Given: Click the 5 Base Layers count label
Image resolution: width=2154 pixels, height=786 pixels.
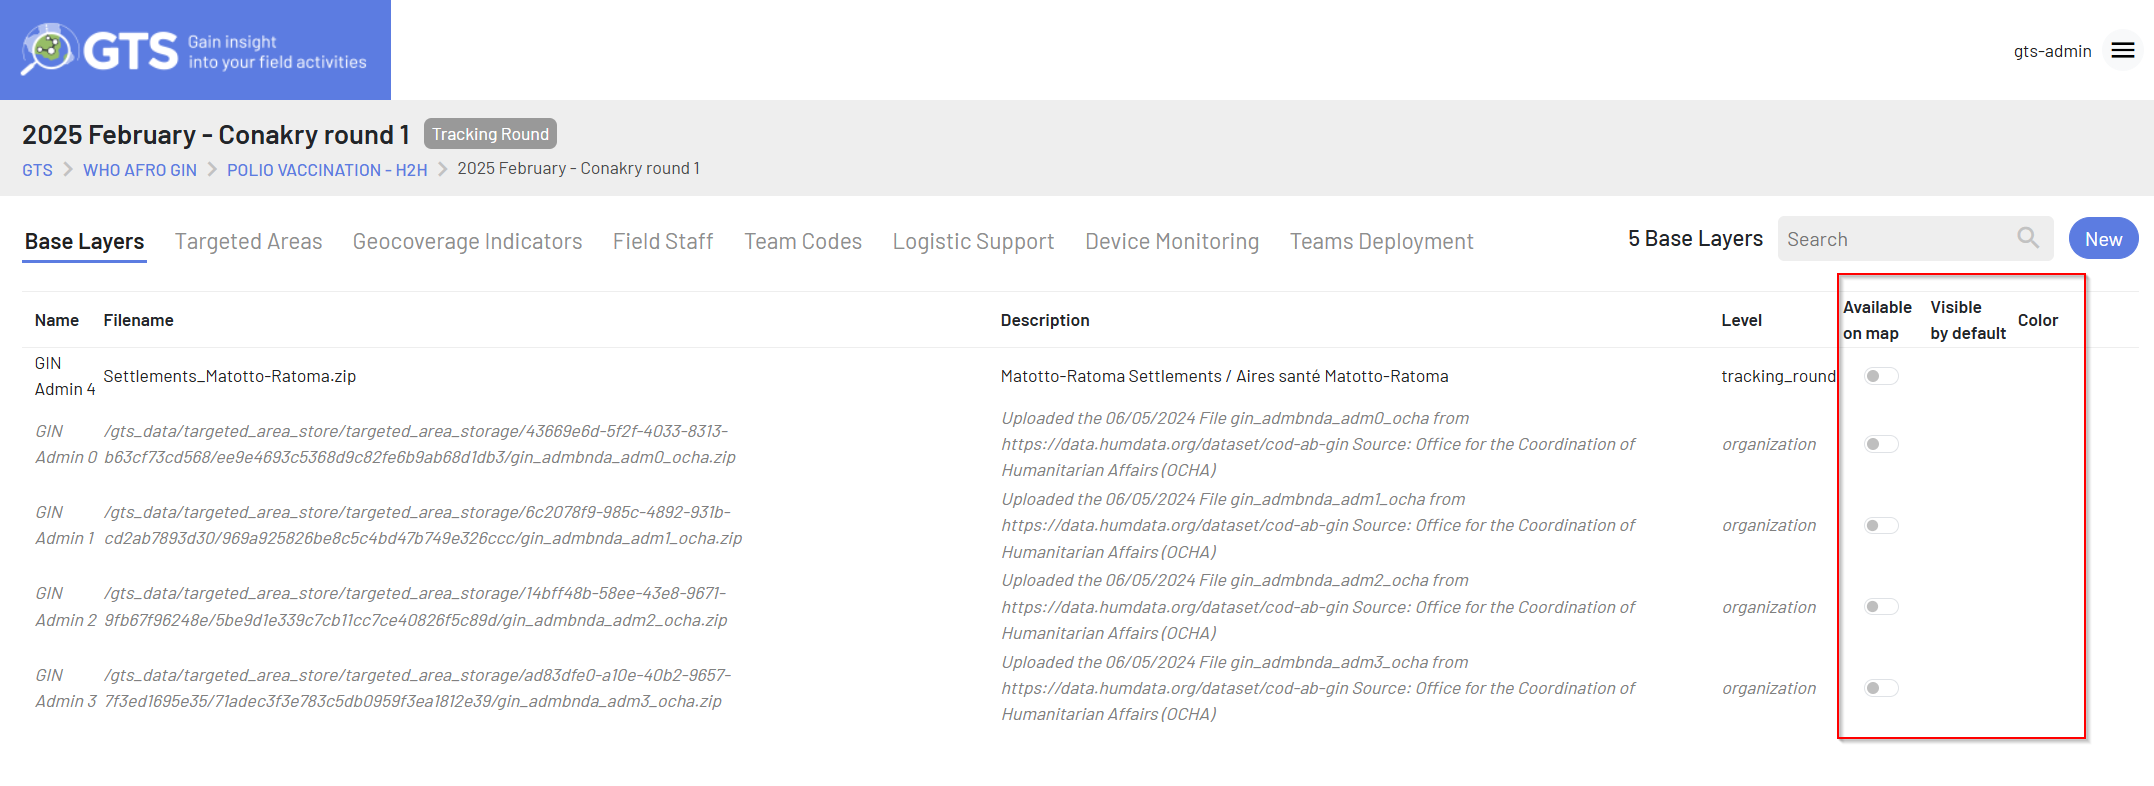Looking at the screenshot, I should pos(1695,239).
